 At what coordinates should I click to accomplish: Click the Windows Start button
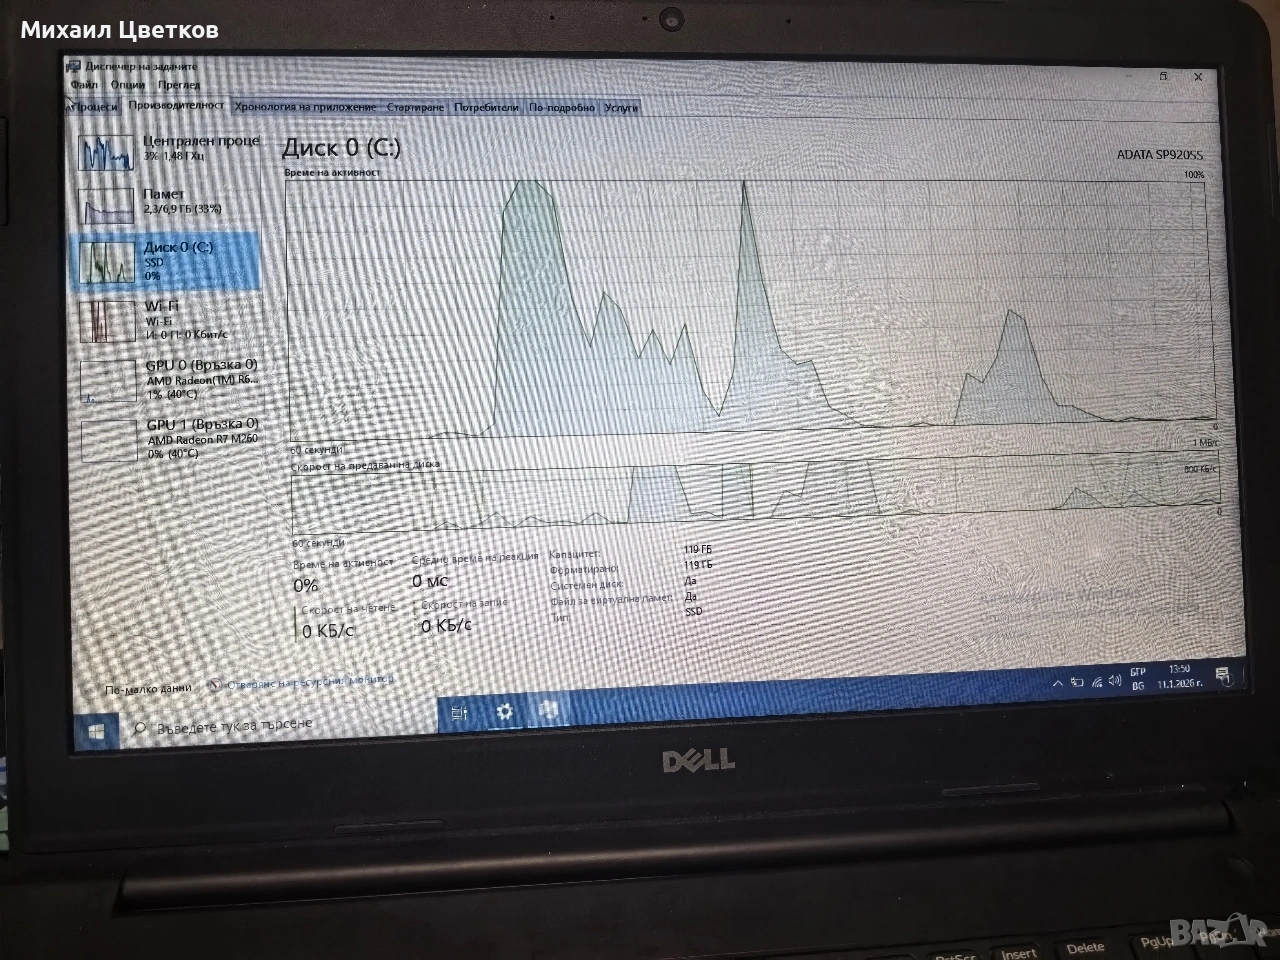tap(96, 733)
